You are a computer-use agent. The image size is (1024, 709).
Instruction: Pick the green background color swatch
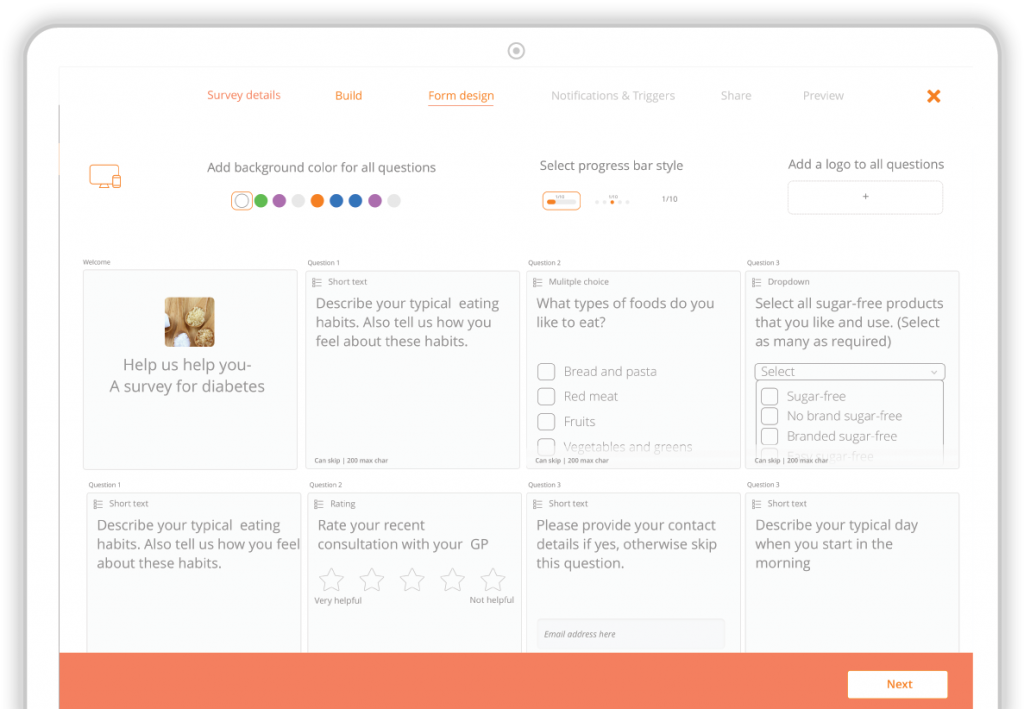(x=261, y=200)
